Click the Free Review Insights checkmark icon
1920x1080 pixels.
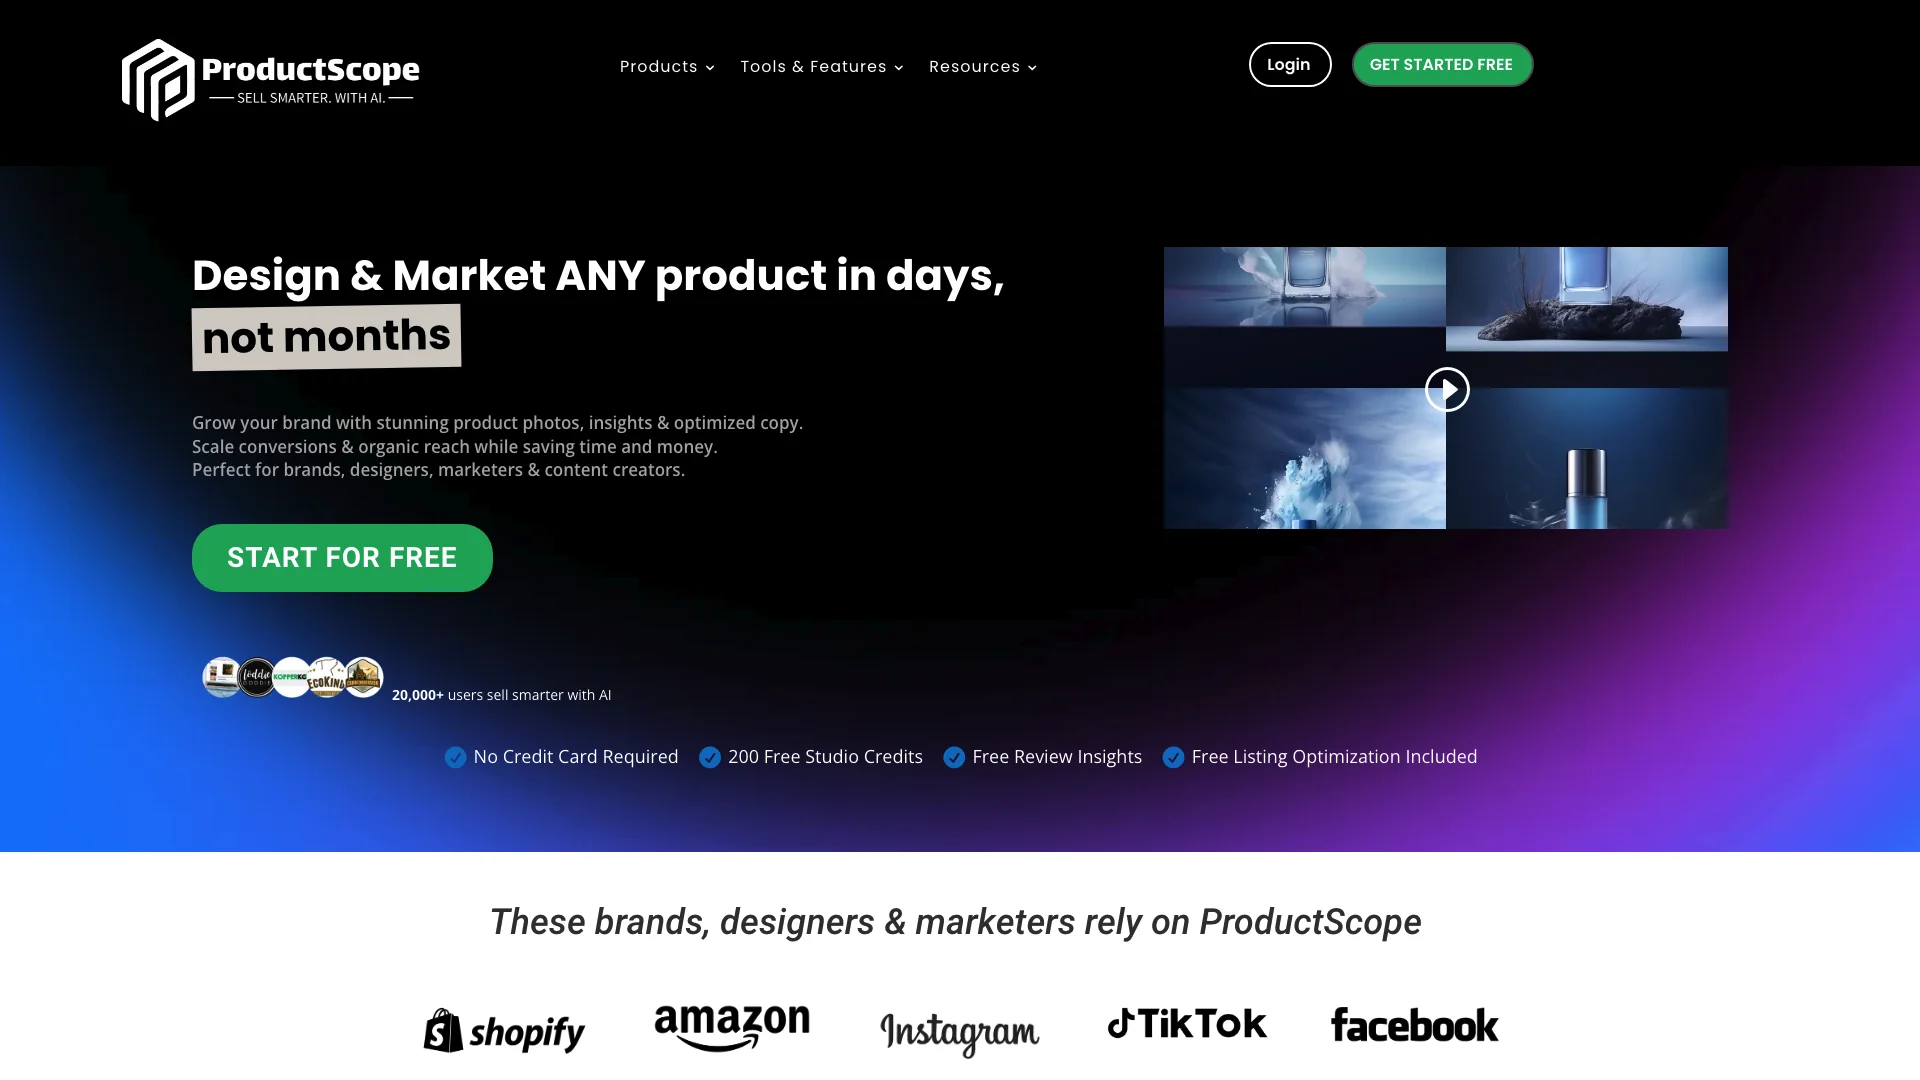coord(953,757)
